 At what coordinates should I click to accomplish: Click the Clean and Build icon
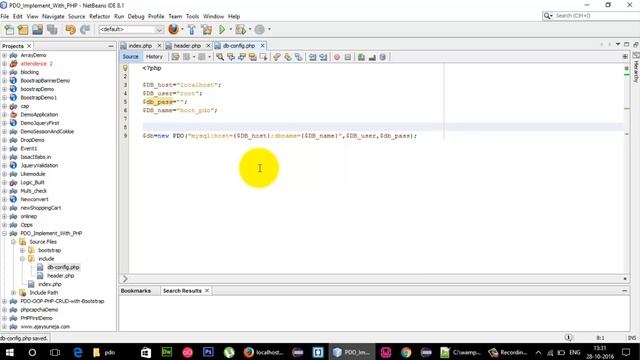click(207, 29)
